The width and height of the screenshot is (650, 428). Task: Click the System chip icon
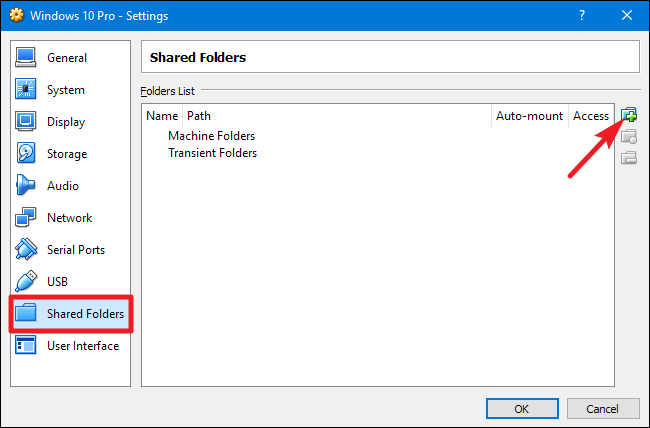tap(27, 90)
